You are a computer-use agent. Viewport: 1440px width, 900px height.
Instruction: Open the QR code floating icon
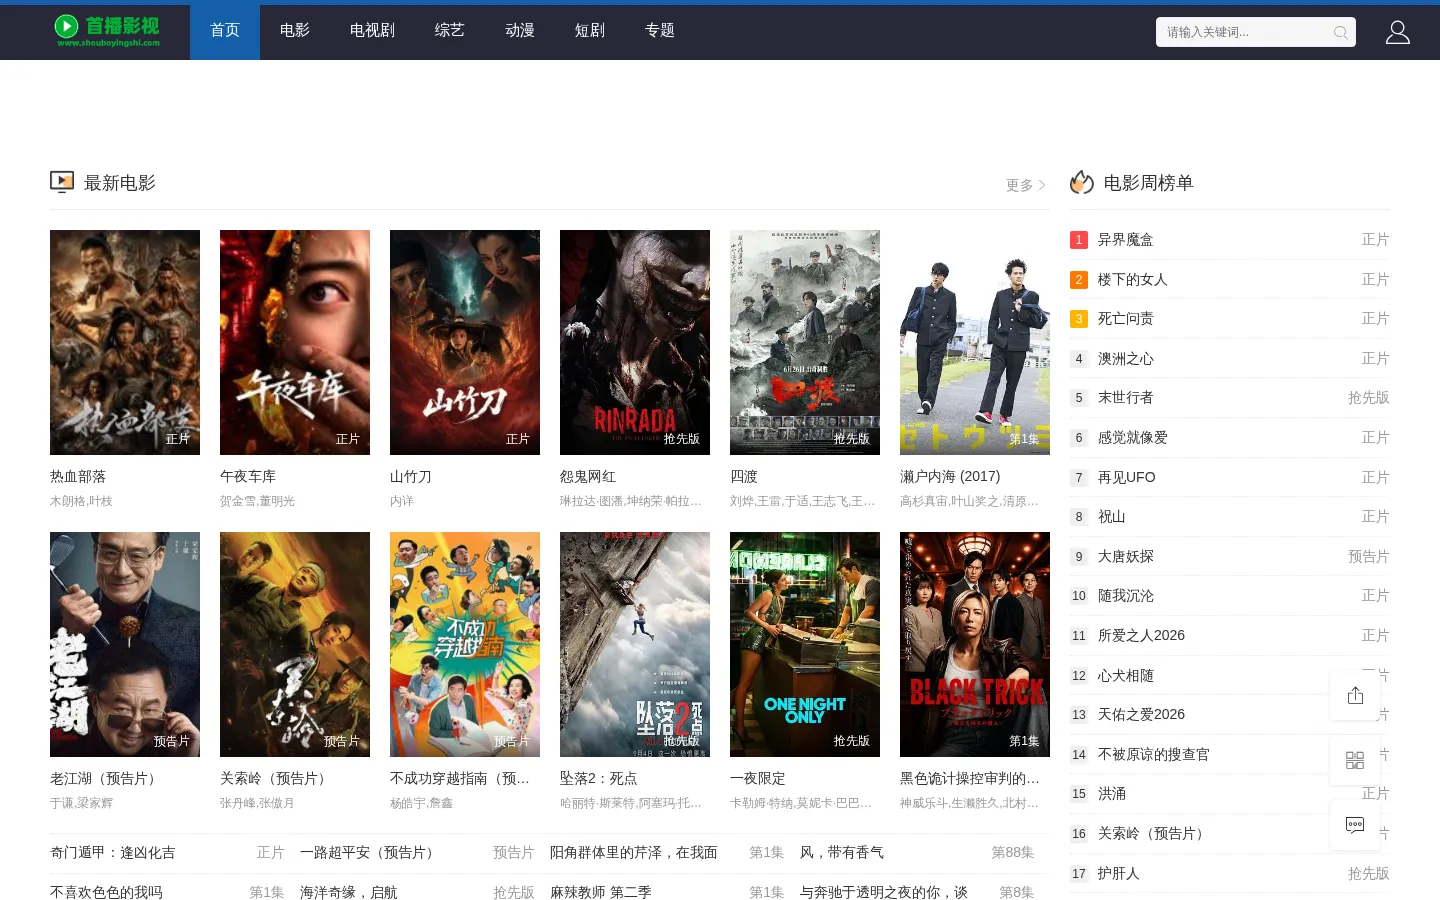click(1355, 760)
